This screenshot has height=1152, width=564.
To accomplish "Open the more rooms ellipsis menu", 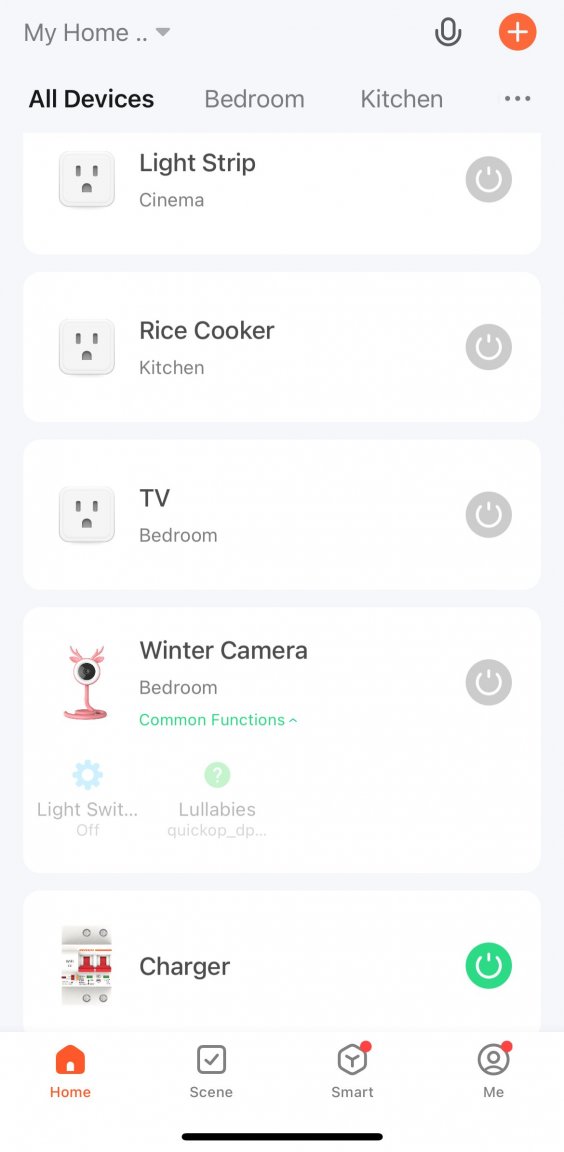I will pos(517,98).
